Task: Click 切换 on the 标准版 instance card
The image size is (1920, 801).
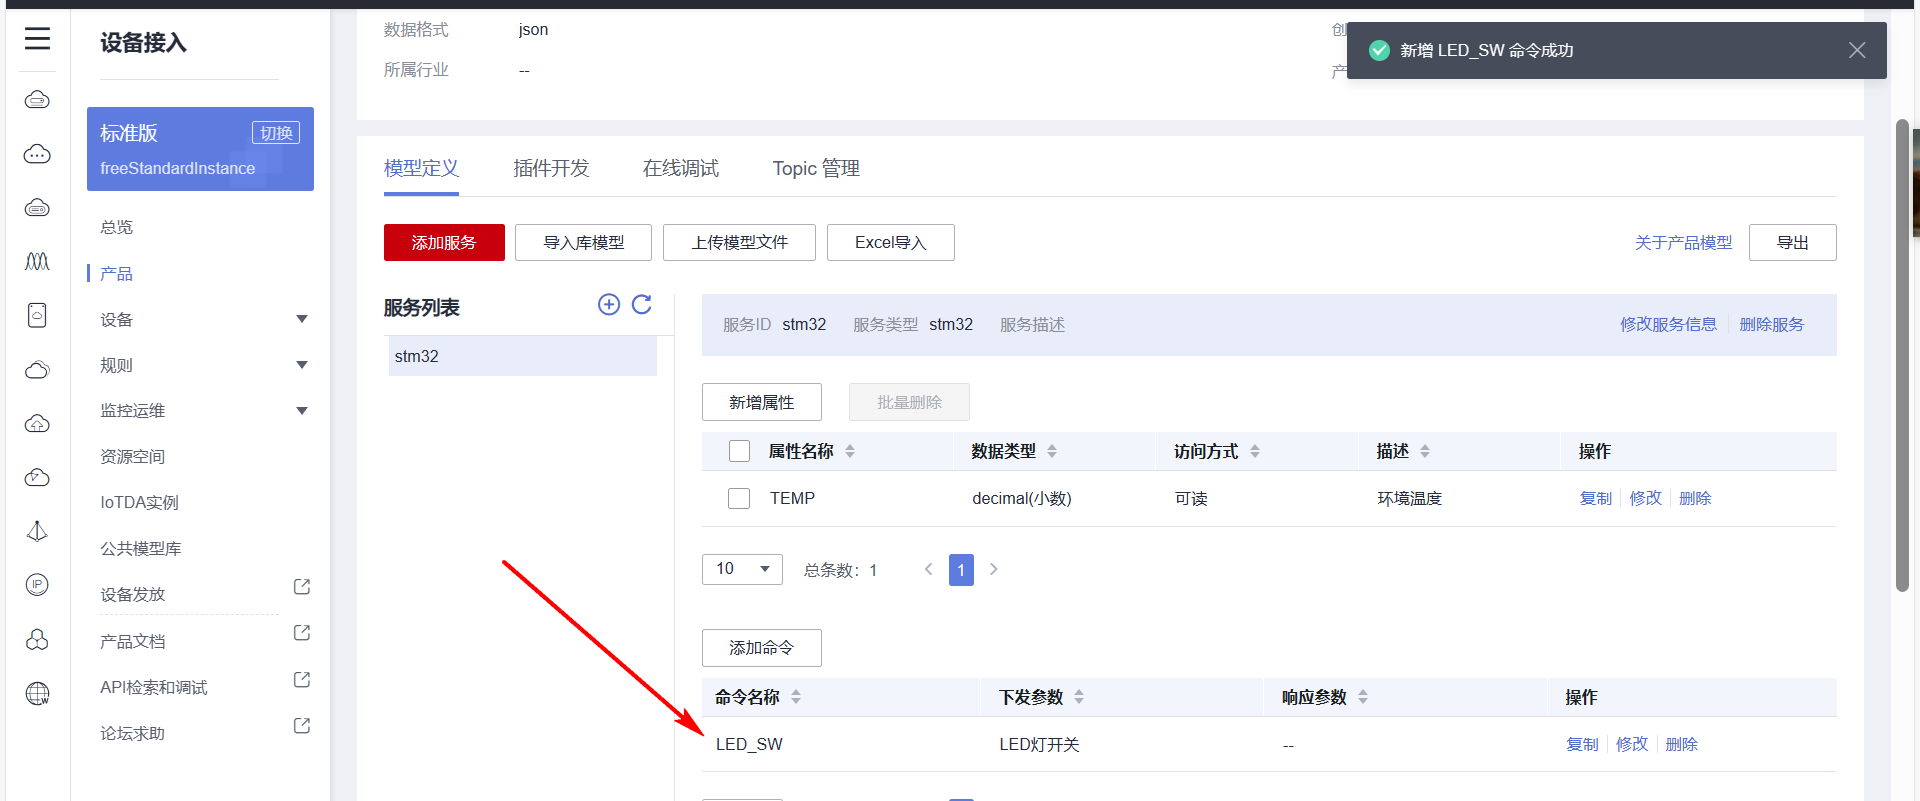Action: tap(276, 133)
